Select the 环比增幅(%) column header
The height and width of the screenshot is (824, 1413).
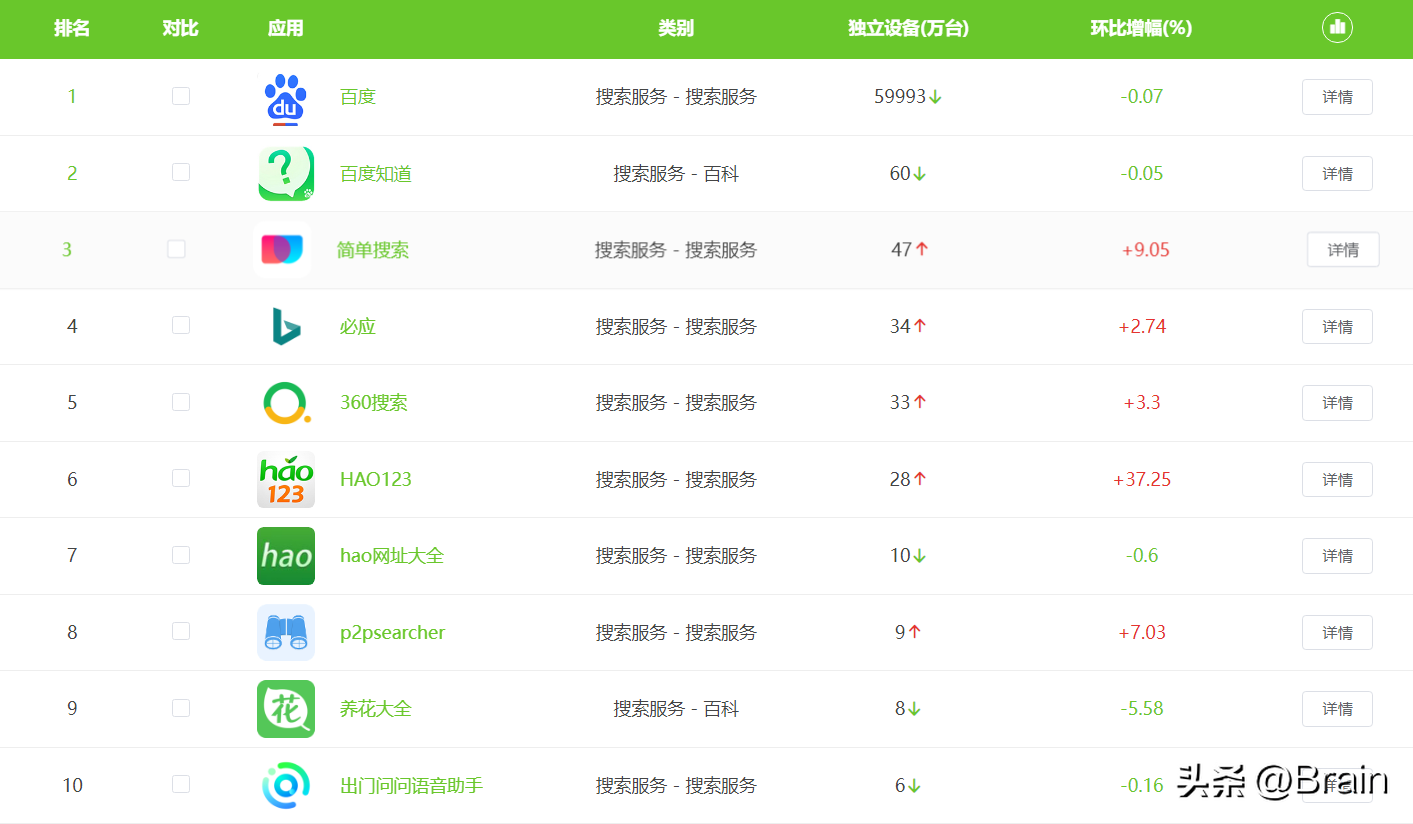1141,28
